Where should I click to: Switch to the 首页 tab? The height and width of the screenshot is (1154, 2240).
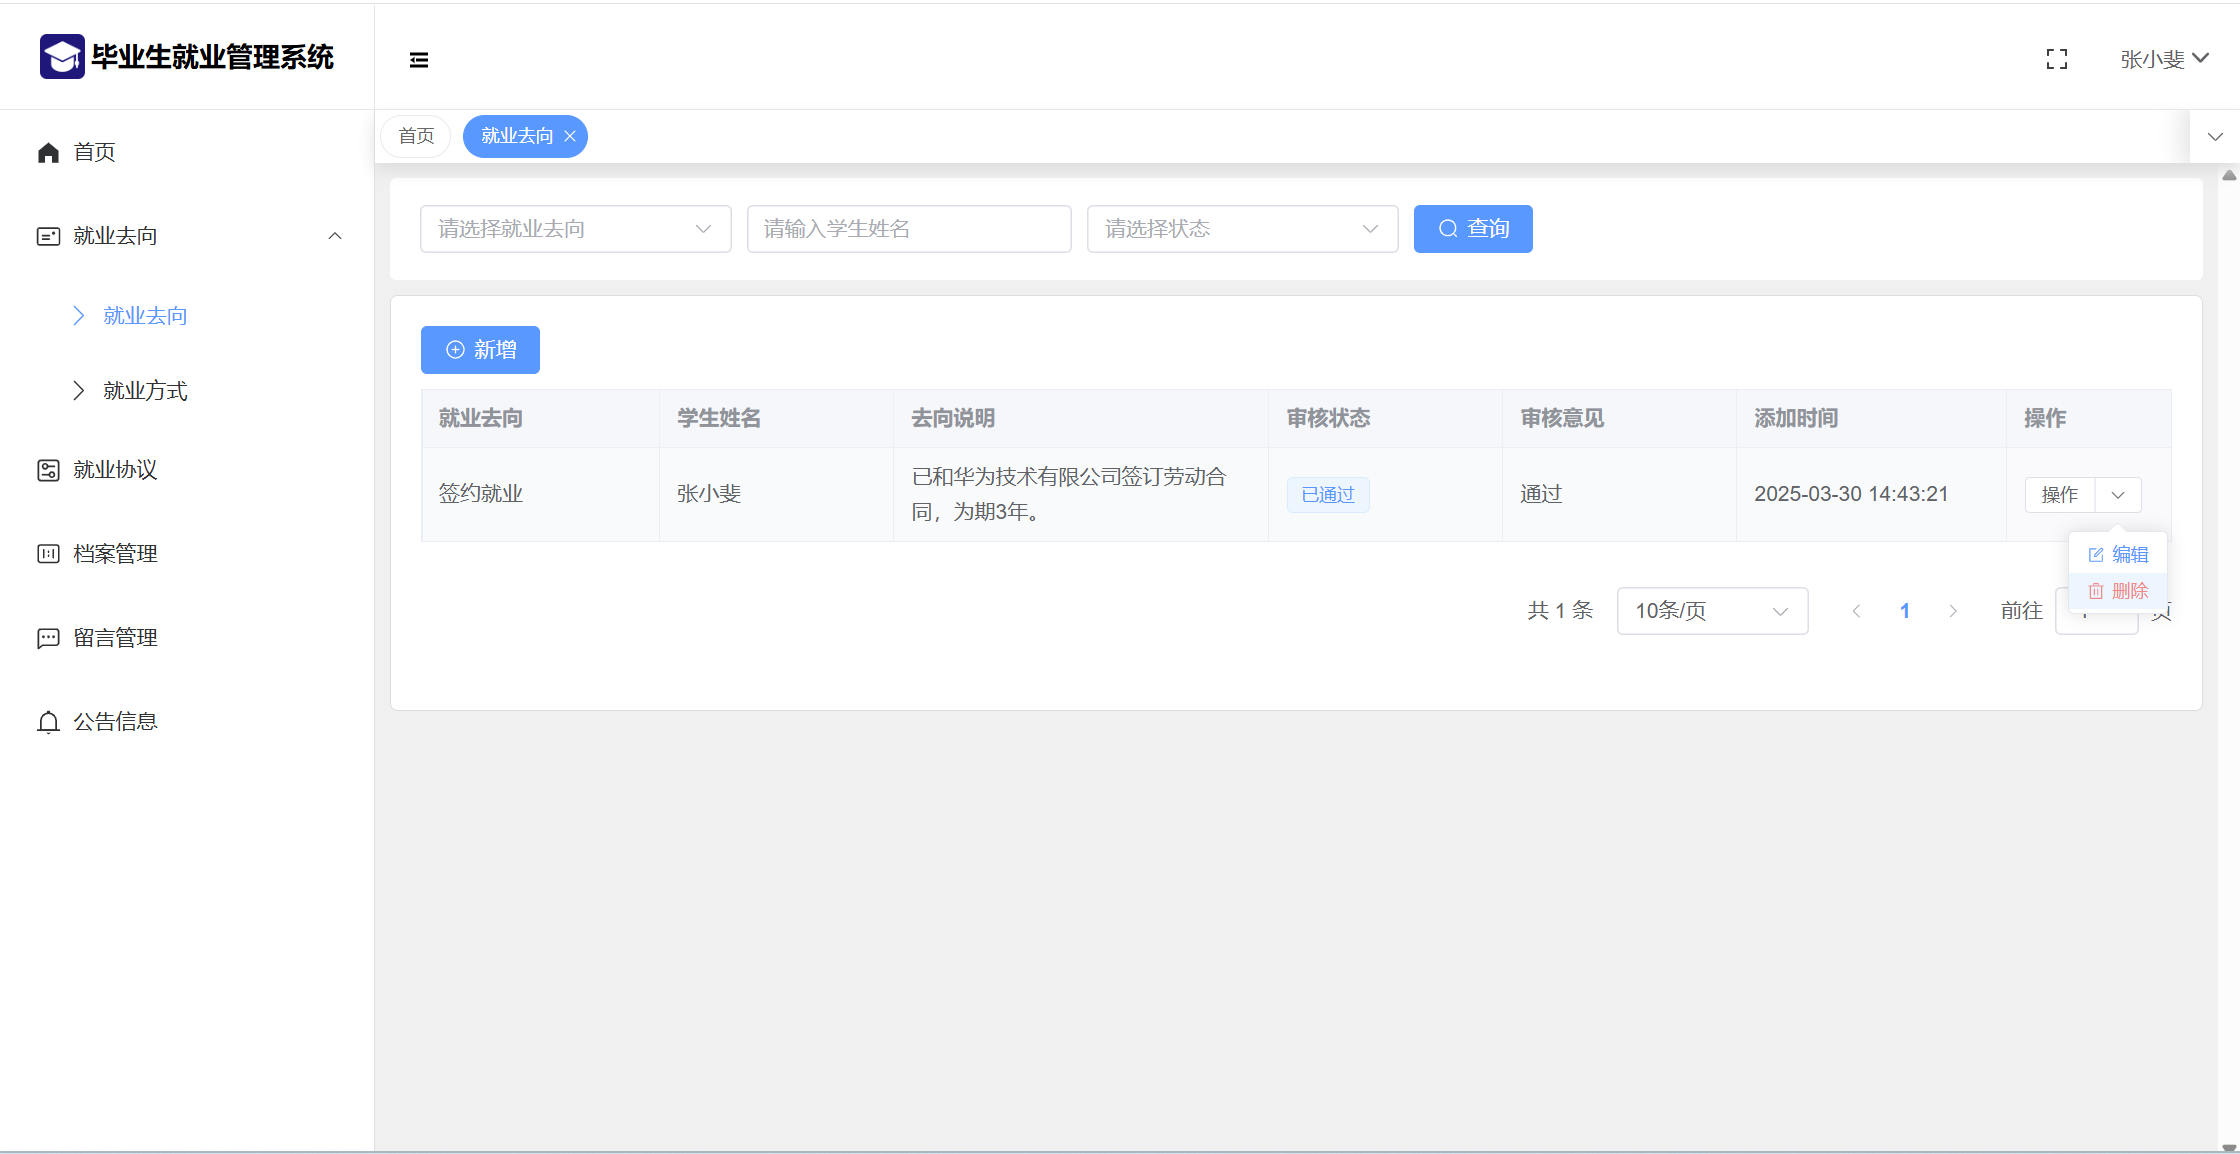(416, 136)
